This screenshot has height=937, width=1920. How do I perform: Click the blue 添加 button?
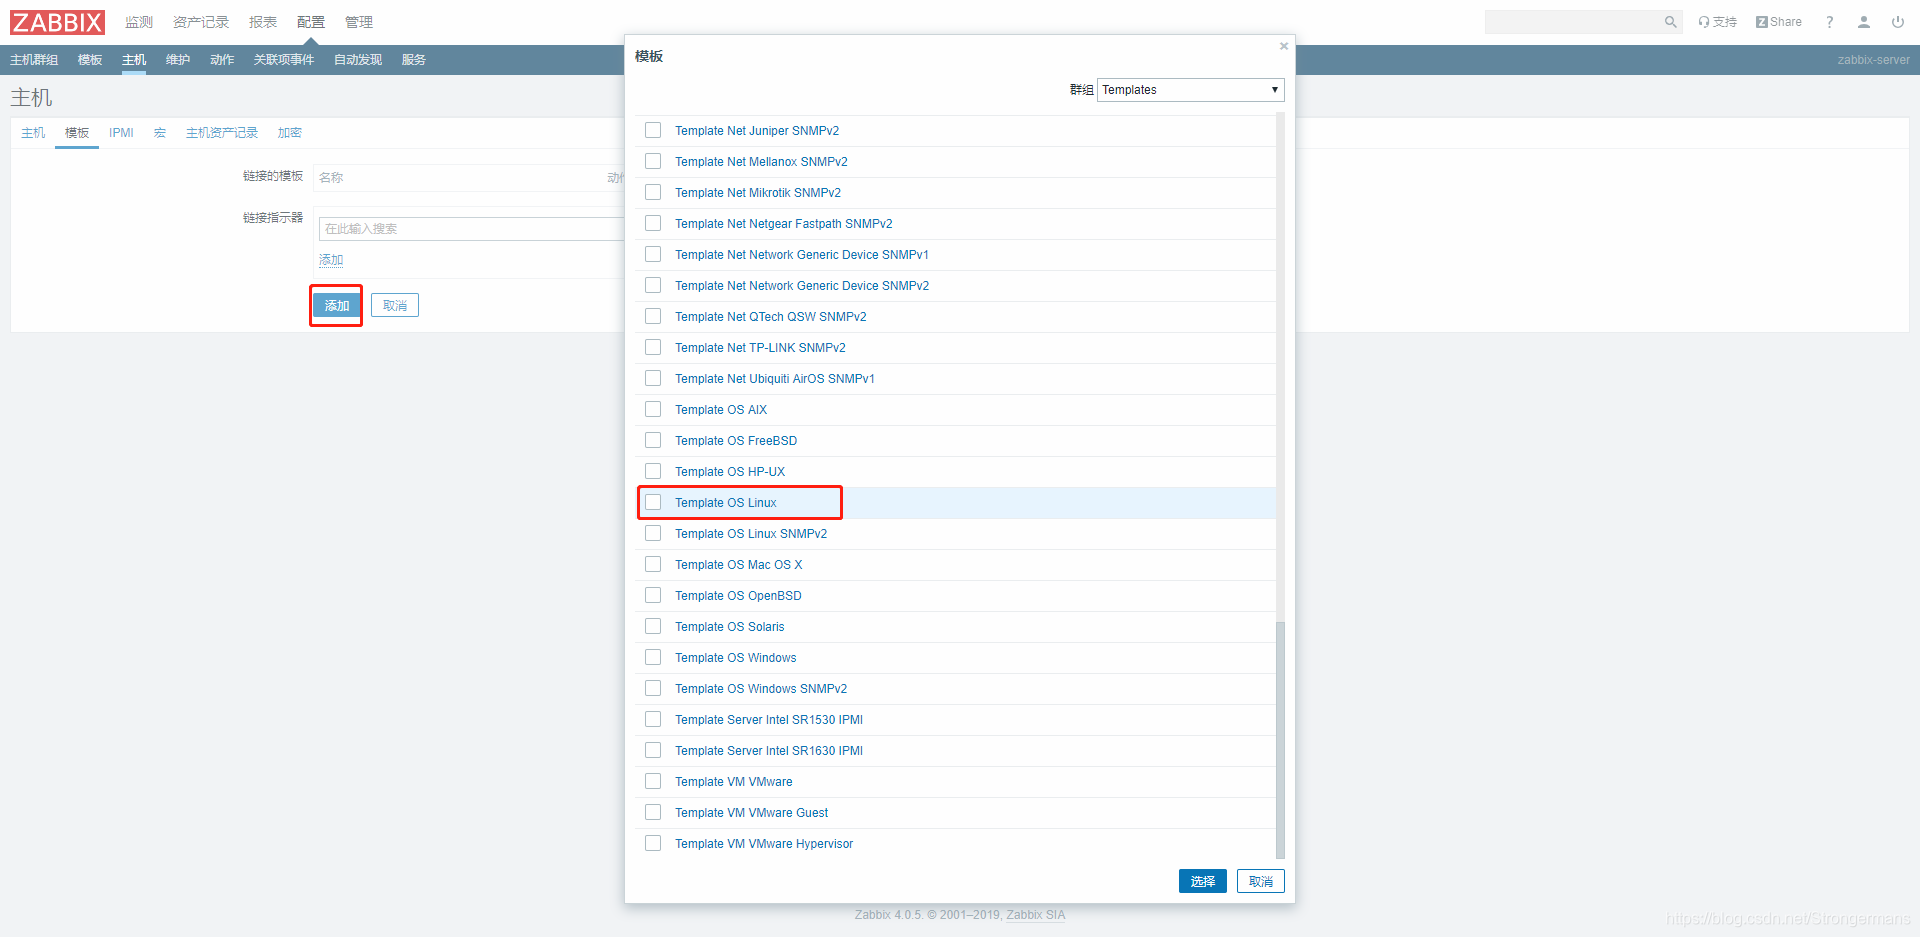click(336, 305)
